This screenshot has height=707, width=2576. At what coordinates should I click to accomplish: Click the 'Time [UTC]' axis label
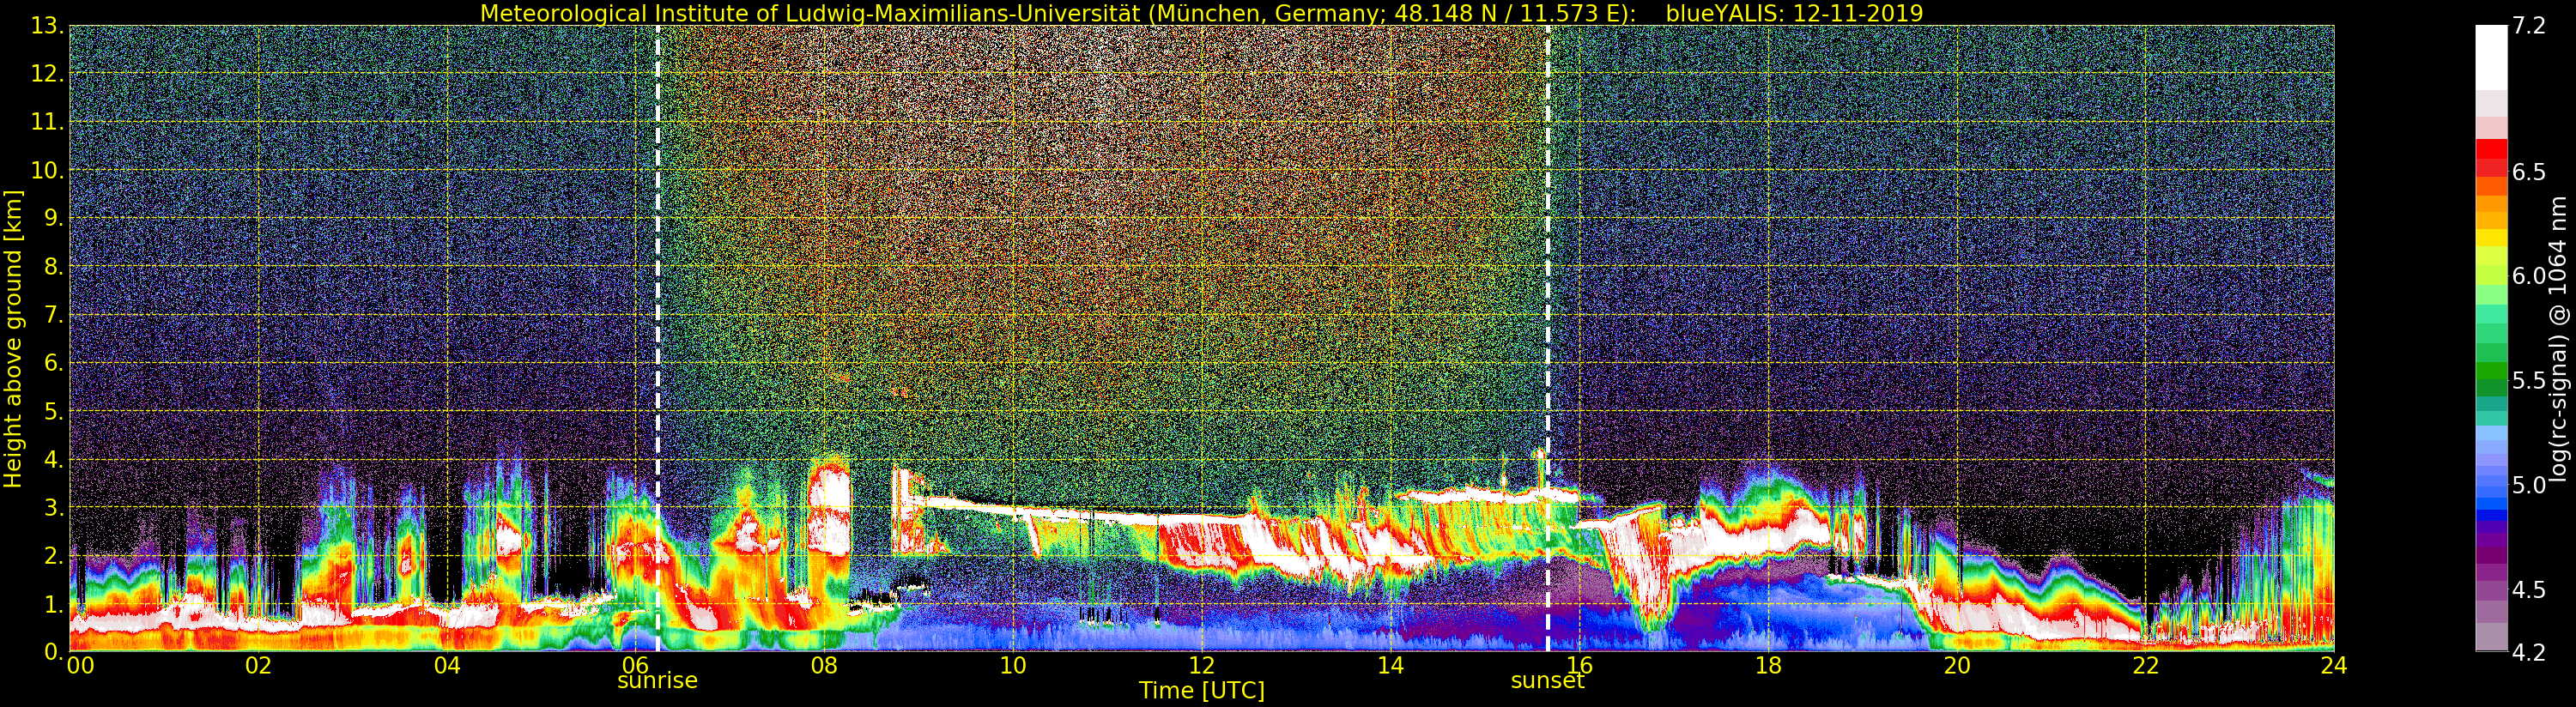coord(1201,691)
